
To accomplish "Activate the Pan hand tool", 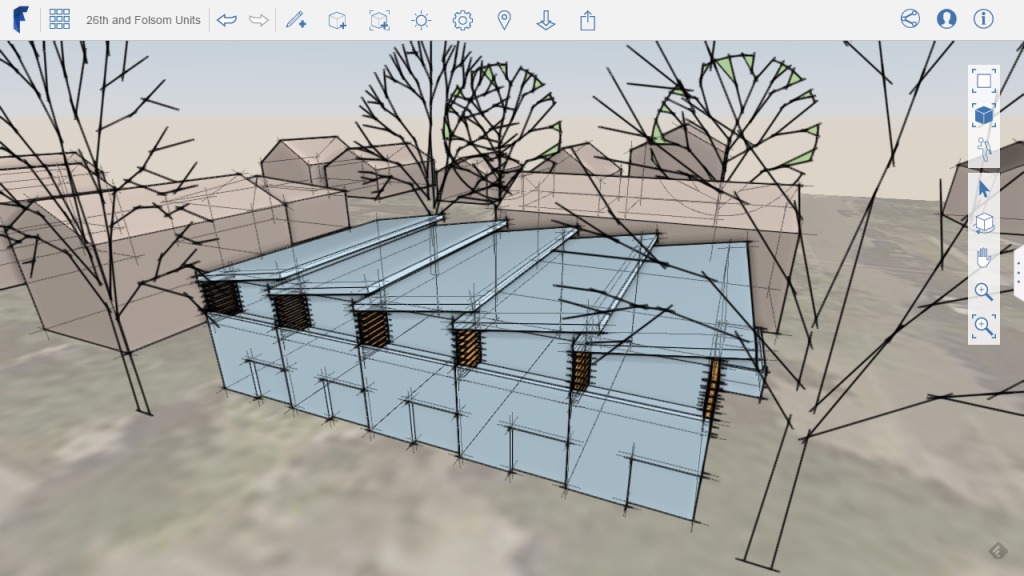I will (x=984, y=257).
